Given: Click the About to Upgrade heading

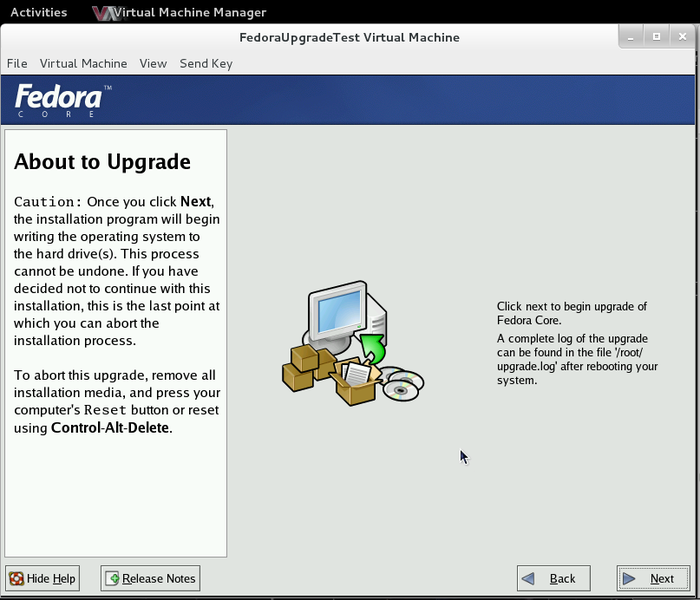Looking at the screenshot, I should point(102,162).
